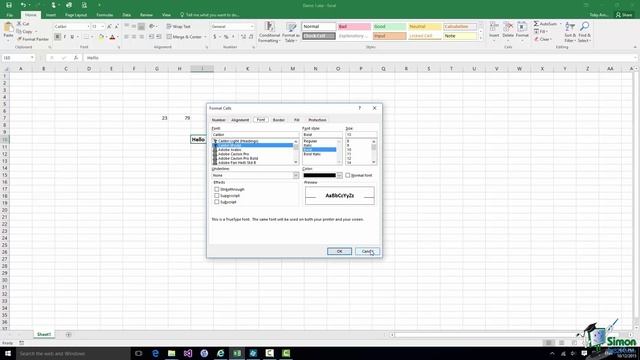The image size is (640, 360).
Task: Click the Increase Font Size icon
Action: click(109, 26)
